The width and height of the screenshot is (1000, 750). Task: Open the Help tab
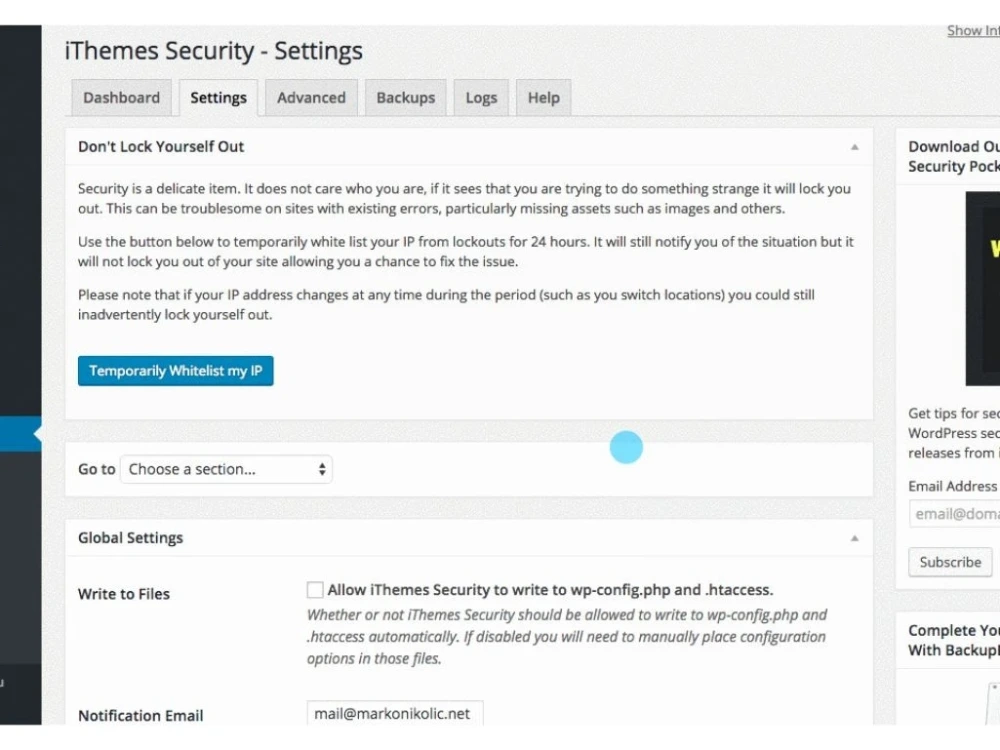click(543, 98)
